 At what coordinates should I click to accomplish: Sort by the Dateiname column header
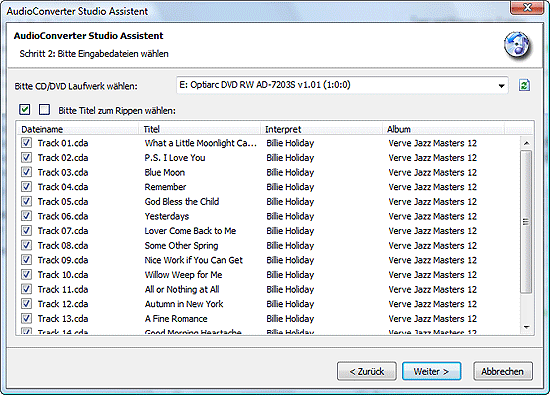point(78,129)
